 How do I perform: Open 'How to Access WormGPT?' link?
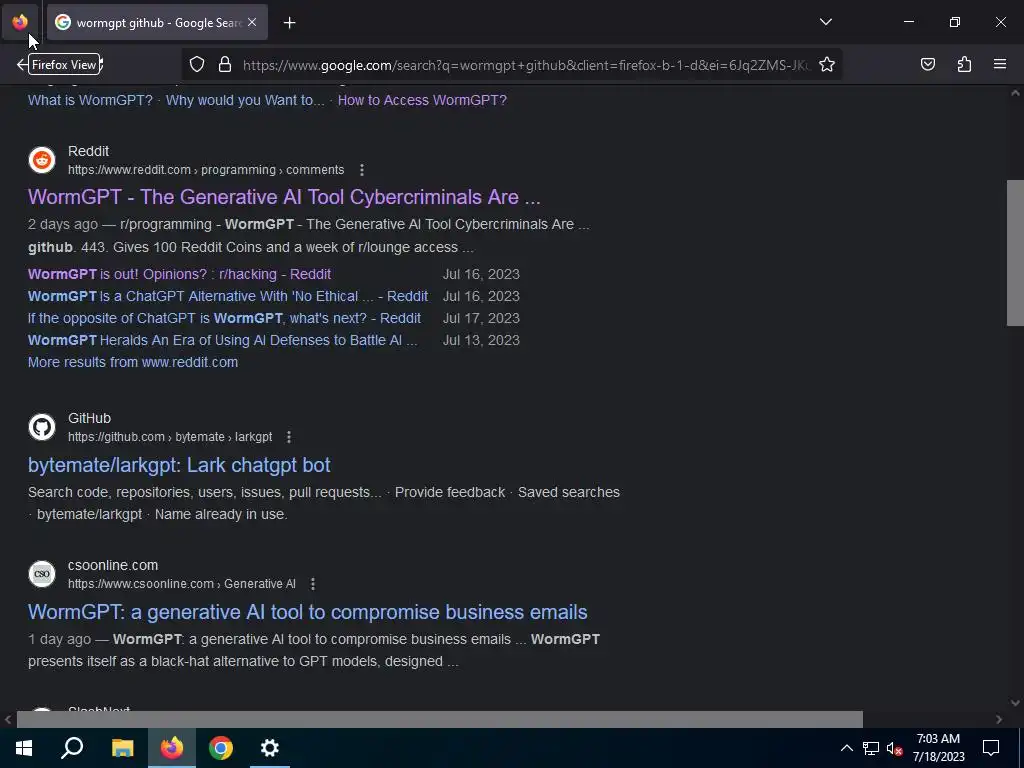click(422, 101)
